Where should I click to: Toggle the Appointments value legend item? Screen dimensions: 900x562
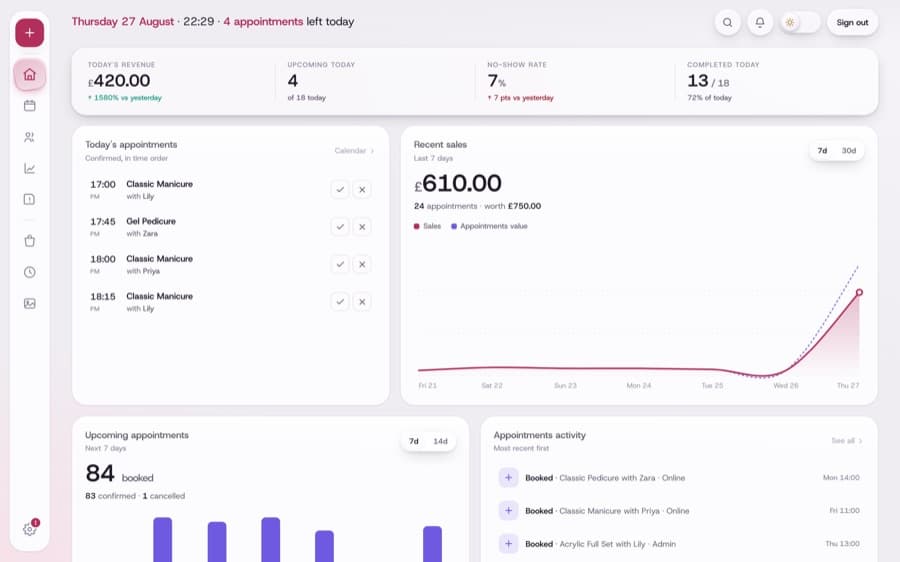click(x=489, y=226)
